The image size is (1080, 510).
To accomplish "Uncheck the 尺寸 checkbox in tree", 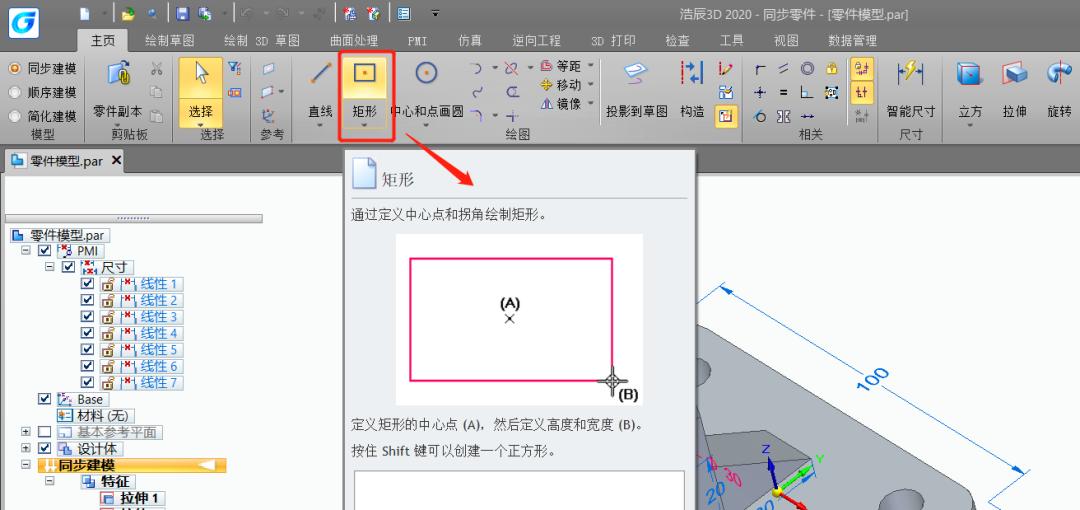I will (x=69, y=267).
